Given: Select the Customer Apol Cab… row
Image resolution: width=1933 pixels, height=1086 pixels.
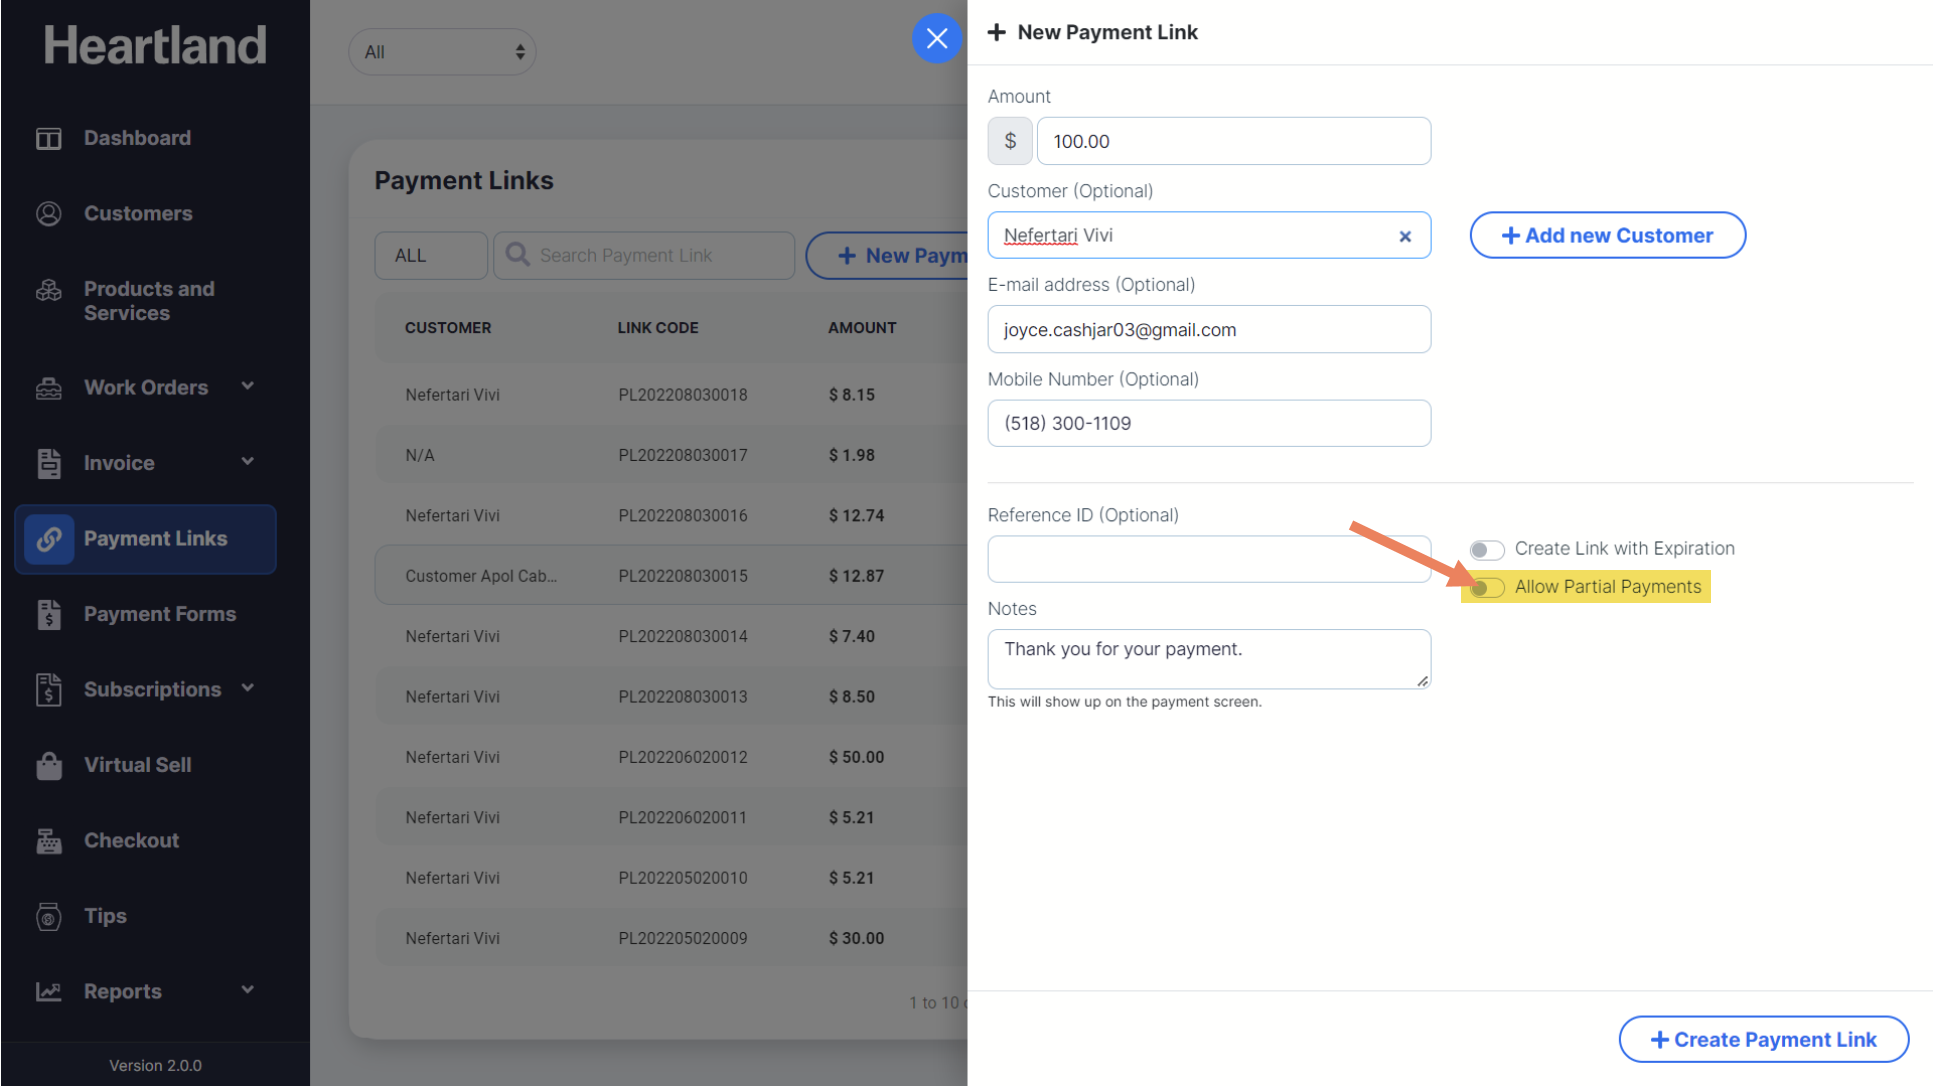Looking at the screenshot, I should (671, 576).
